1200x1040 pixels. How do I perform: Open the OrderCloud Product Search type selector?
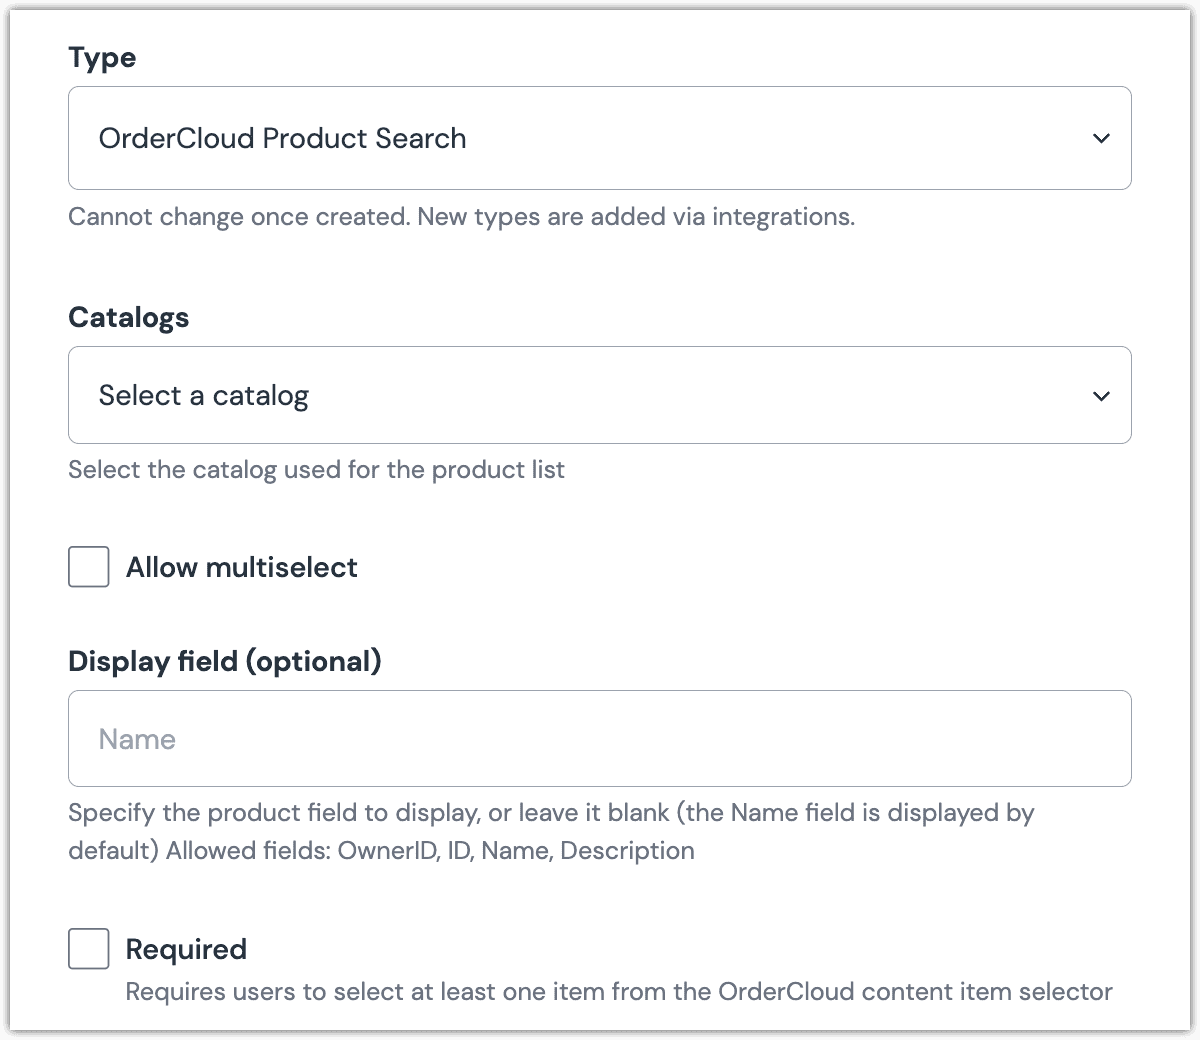pos(600,139)
